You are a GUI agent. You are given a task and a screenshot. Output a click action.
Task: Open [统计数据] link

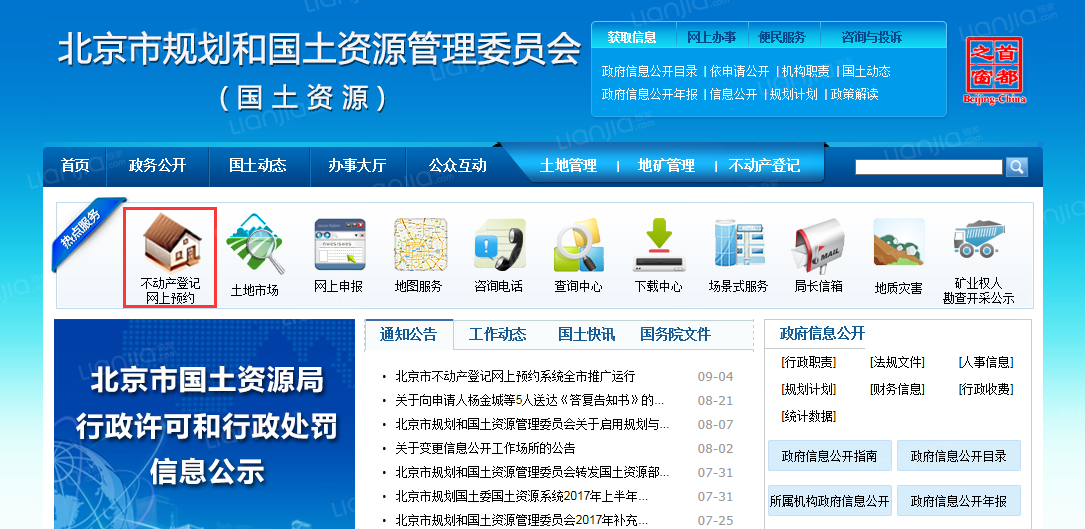(808, 416)
